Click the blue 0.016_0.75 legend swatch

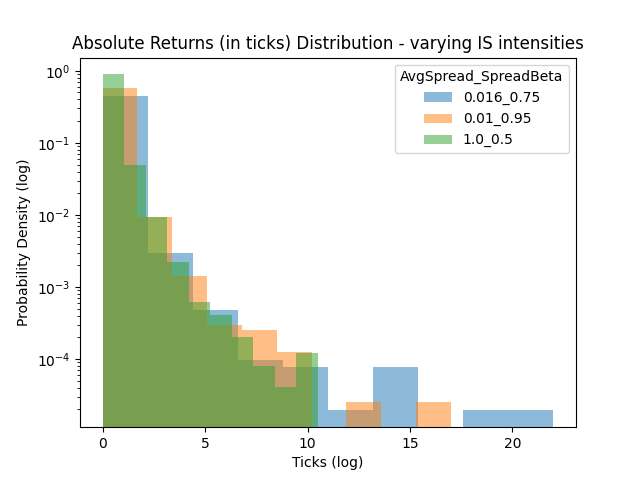[x=438, y=98]
